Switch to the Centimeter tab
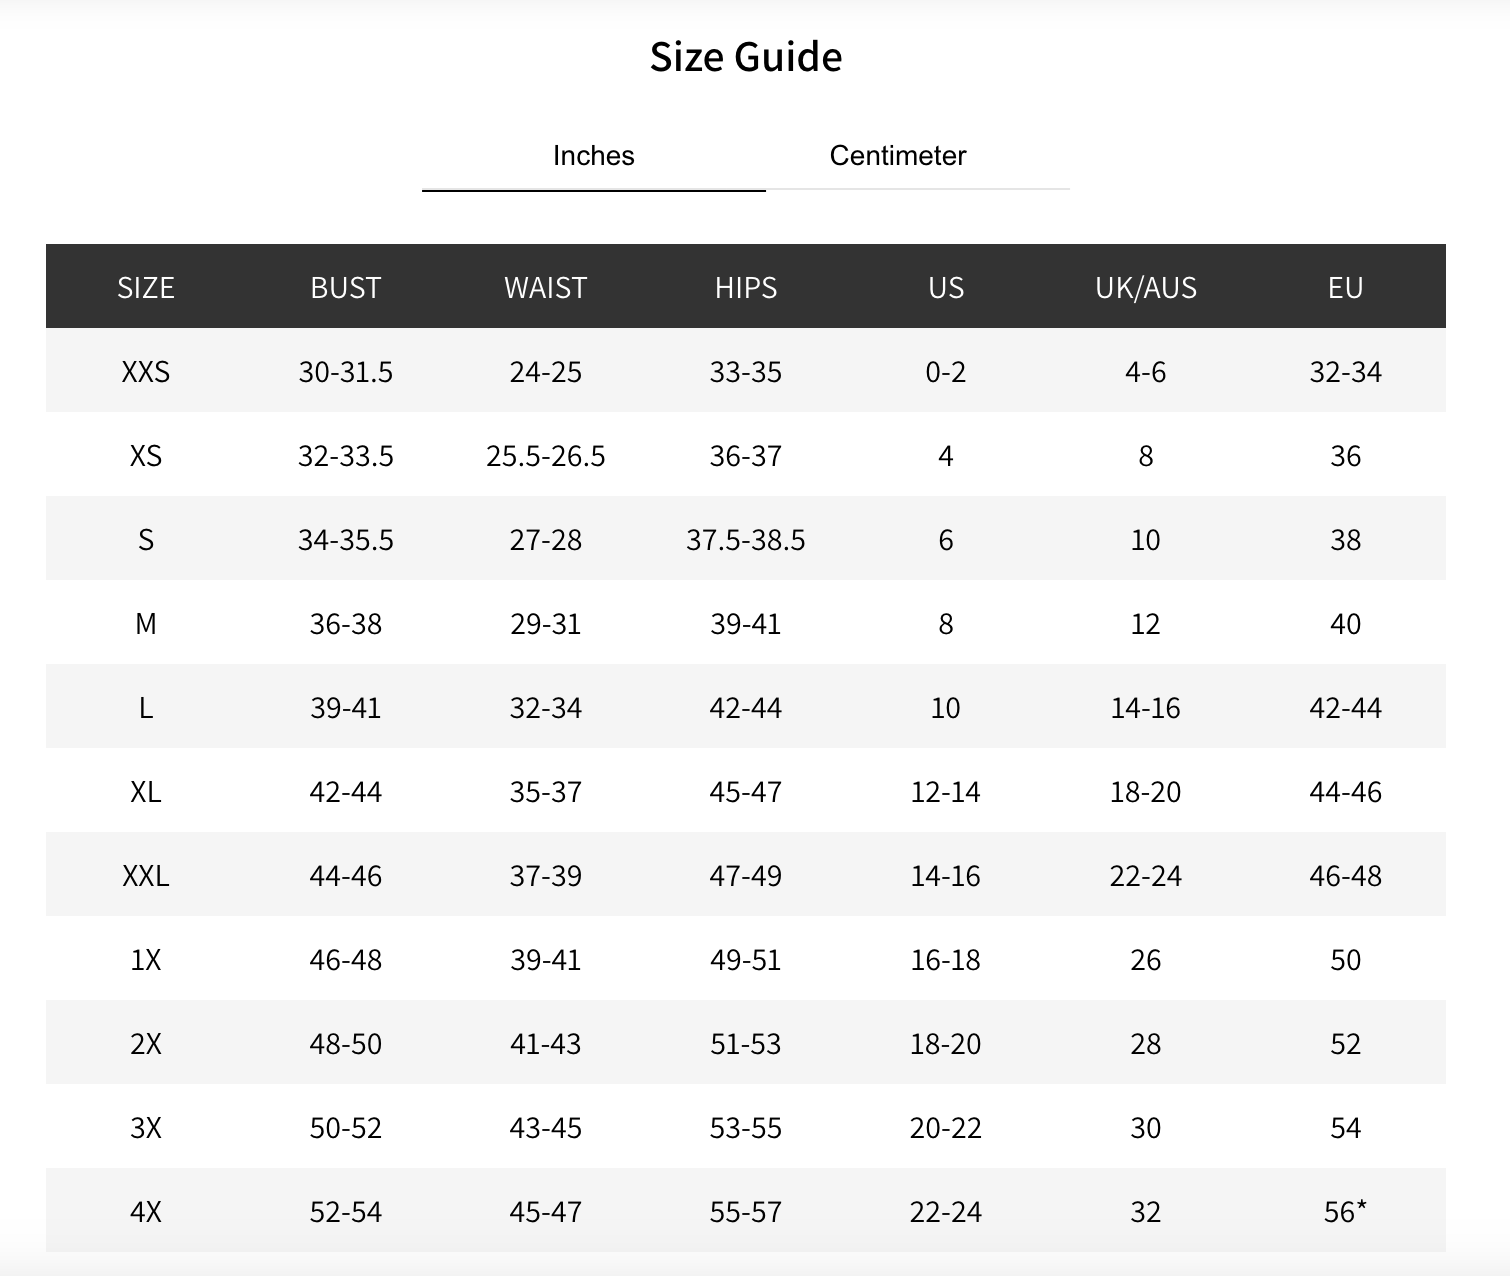This screenshot has width=1510, height=1276. click(897, 156)
